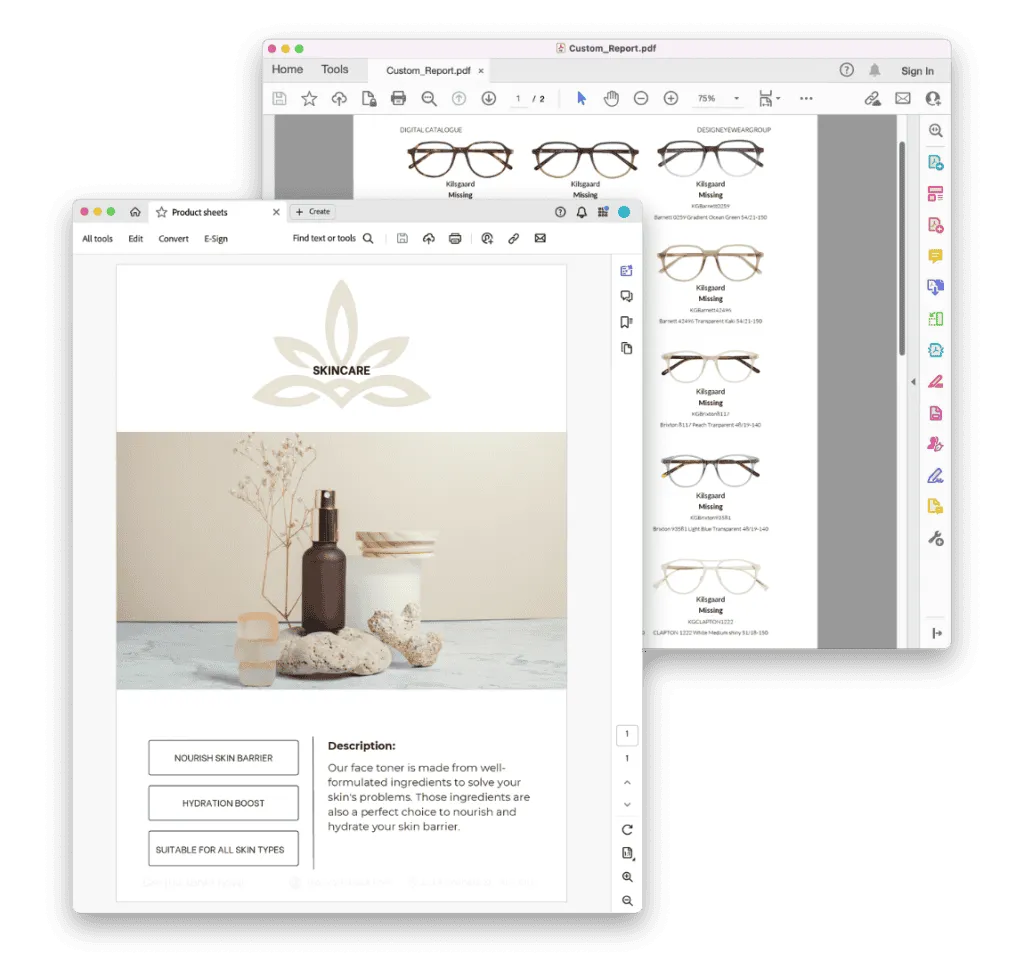This screenshot has height=962, width=1024.
Task: Click the SUITABLE FOR ALL SKIN TYPES box
Action: point(223,848)
